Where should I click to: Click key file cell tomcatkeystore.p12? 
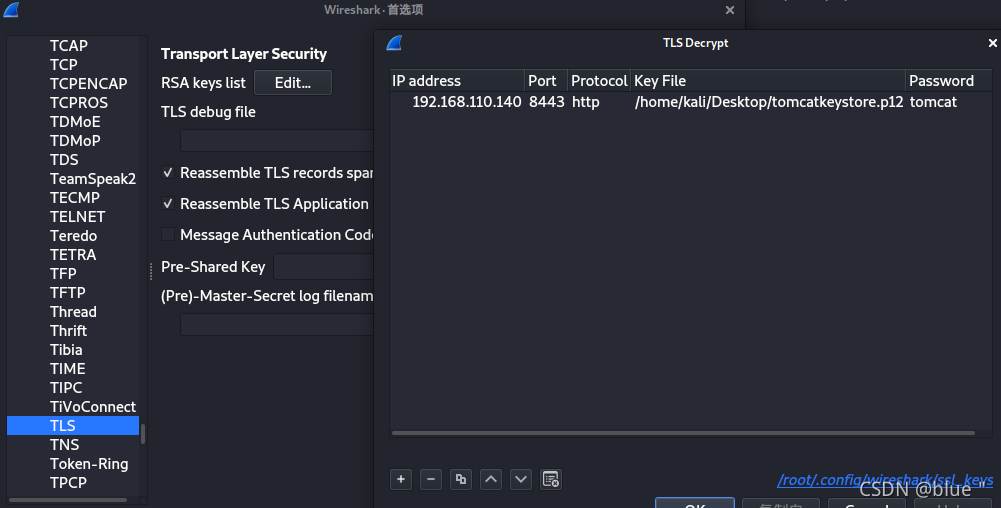click(x=769, y=102)
